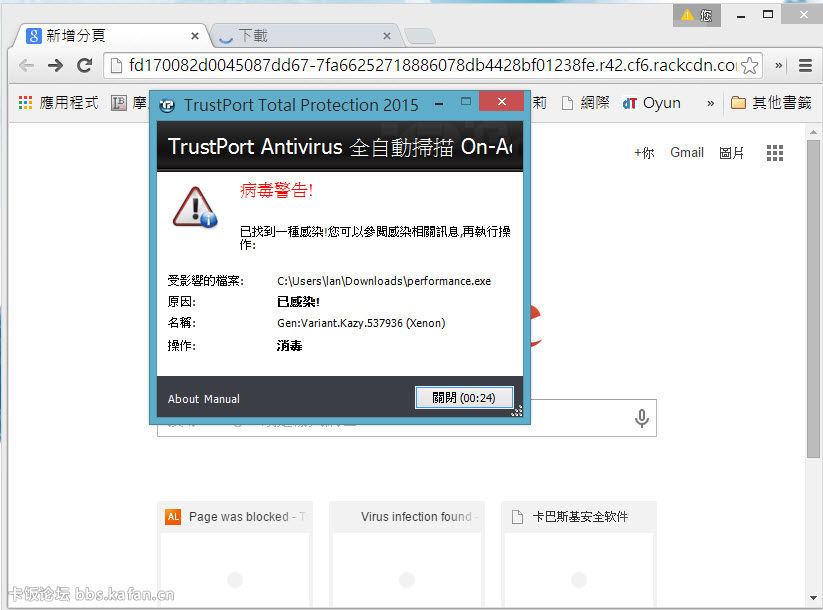Open the Virus infection found thumbnail

pyautogui.click(x=407, y=555)
